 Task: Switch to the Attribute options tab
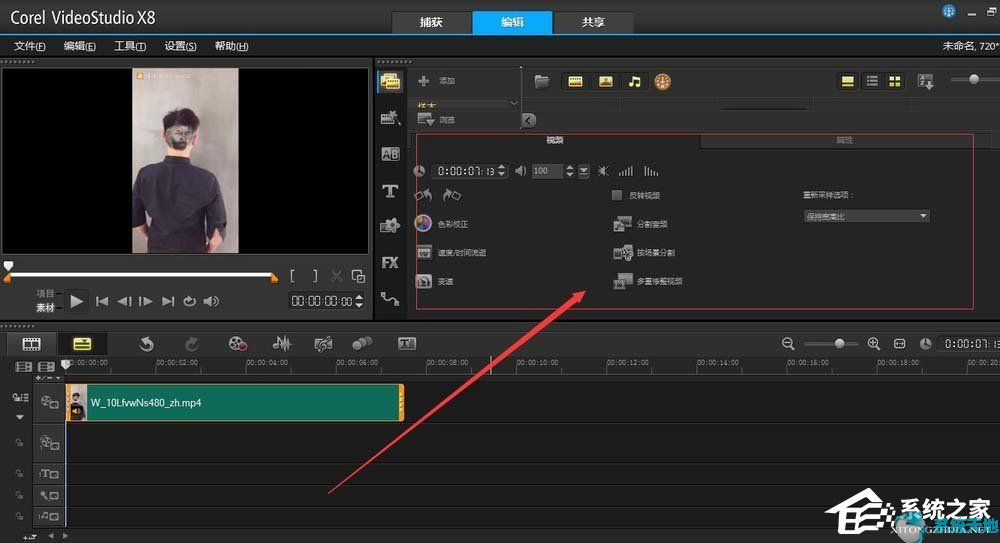tap(844, 140)
